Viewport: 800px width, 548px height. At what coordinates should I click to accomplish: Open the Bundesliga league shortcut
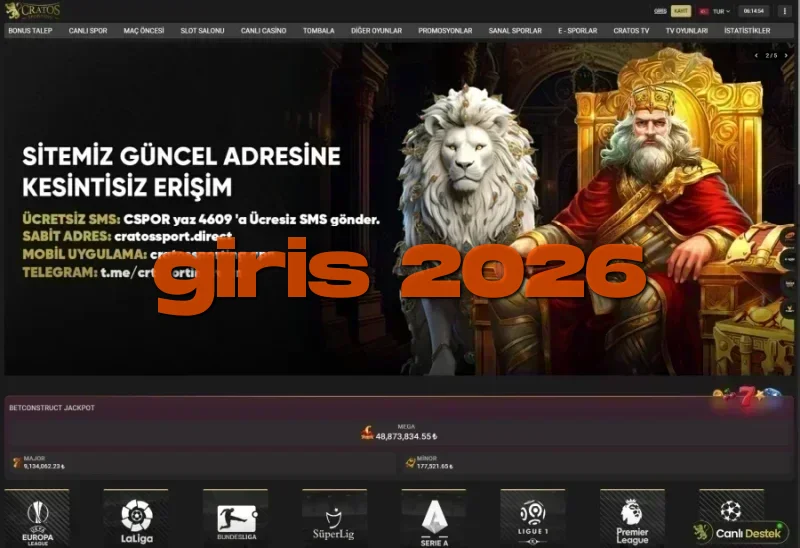(236, 518)
